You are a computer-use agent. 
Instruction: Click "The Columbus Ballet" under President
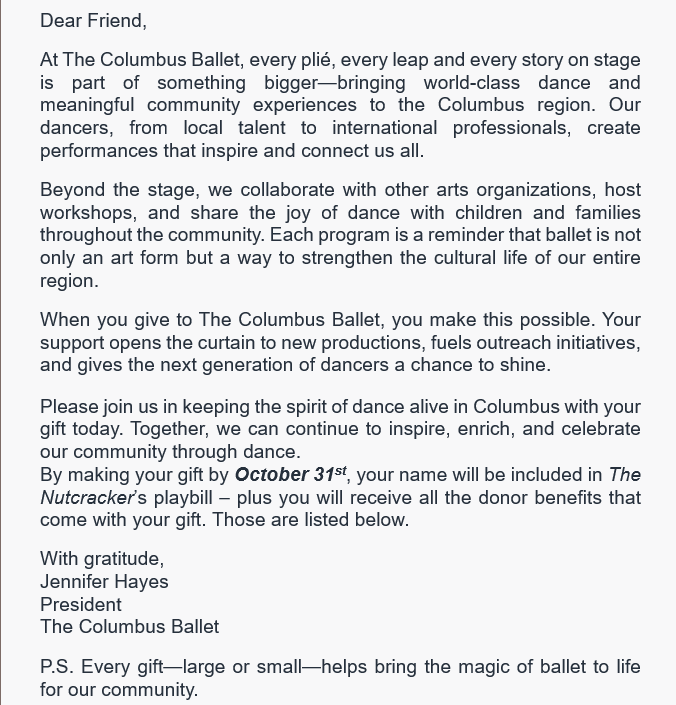pos(129,627)
